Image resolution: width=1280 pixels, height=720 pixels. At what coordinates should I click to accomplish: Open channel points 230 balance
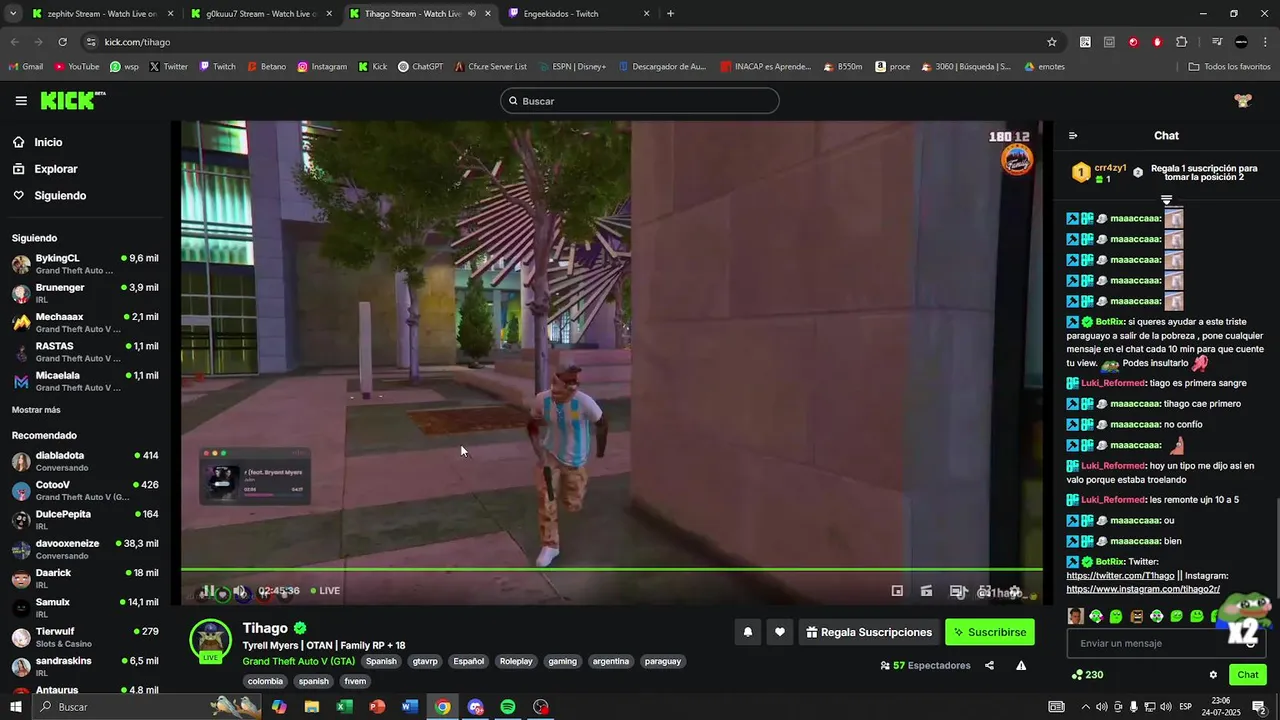pos(1087,675)
